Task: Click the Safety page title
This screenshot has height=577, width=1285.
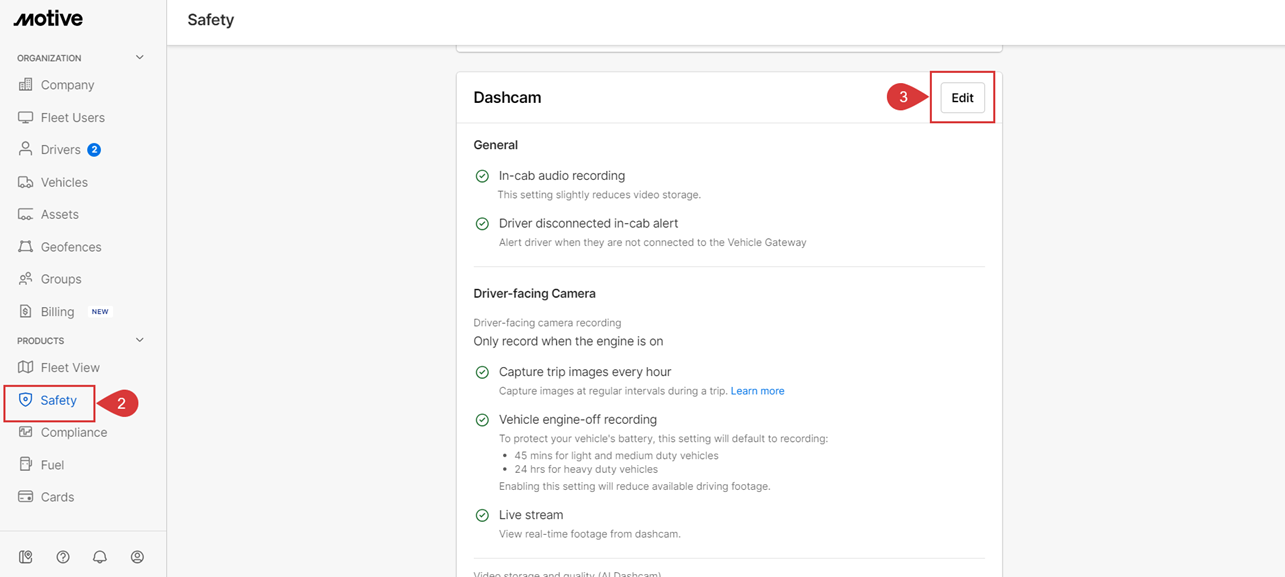Action: coord(210,20)
